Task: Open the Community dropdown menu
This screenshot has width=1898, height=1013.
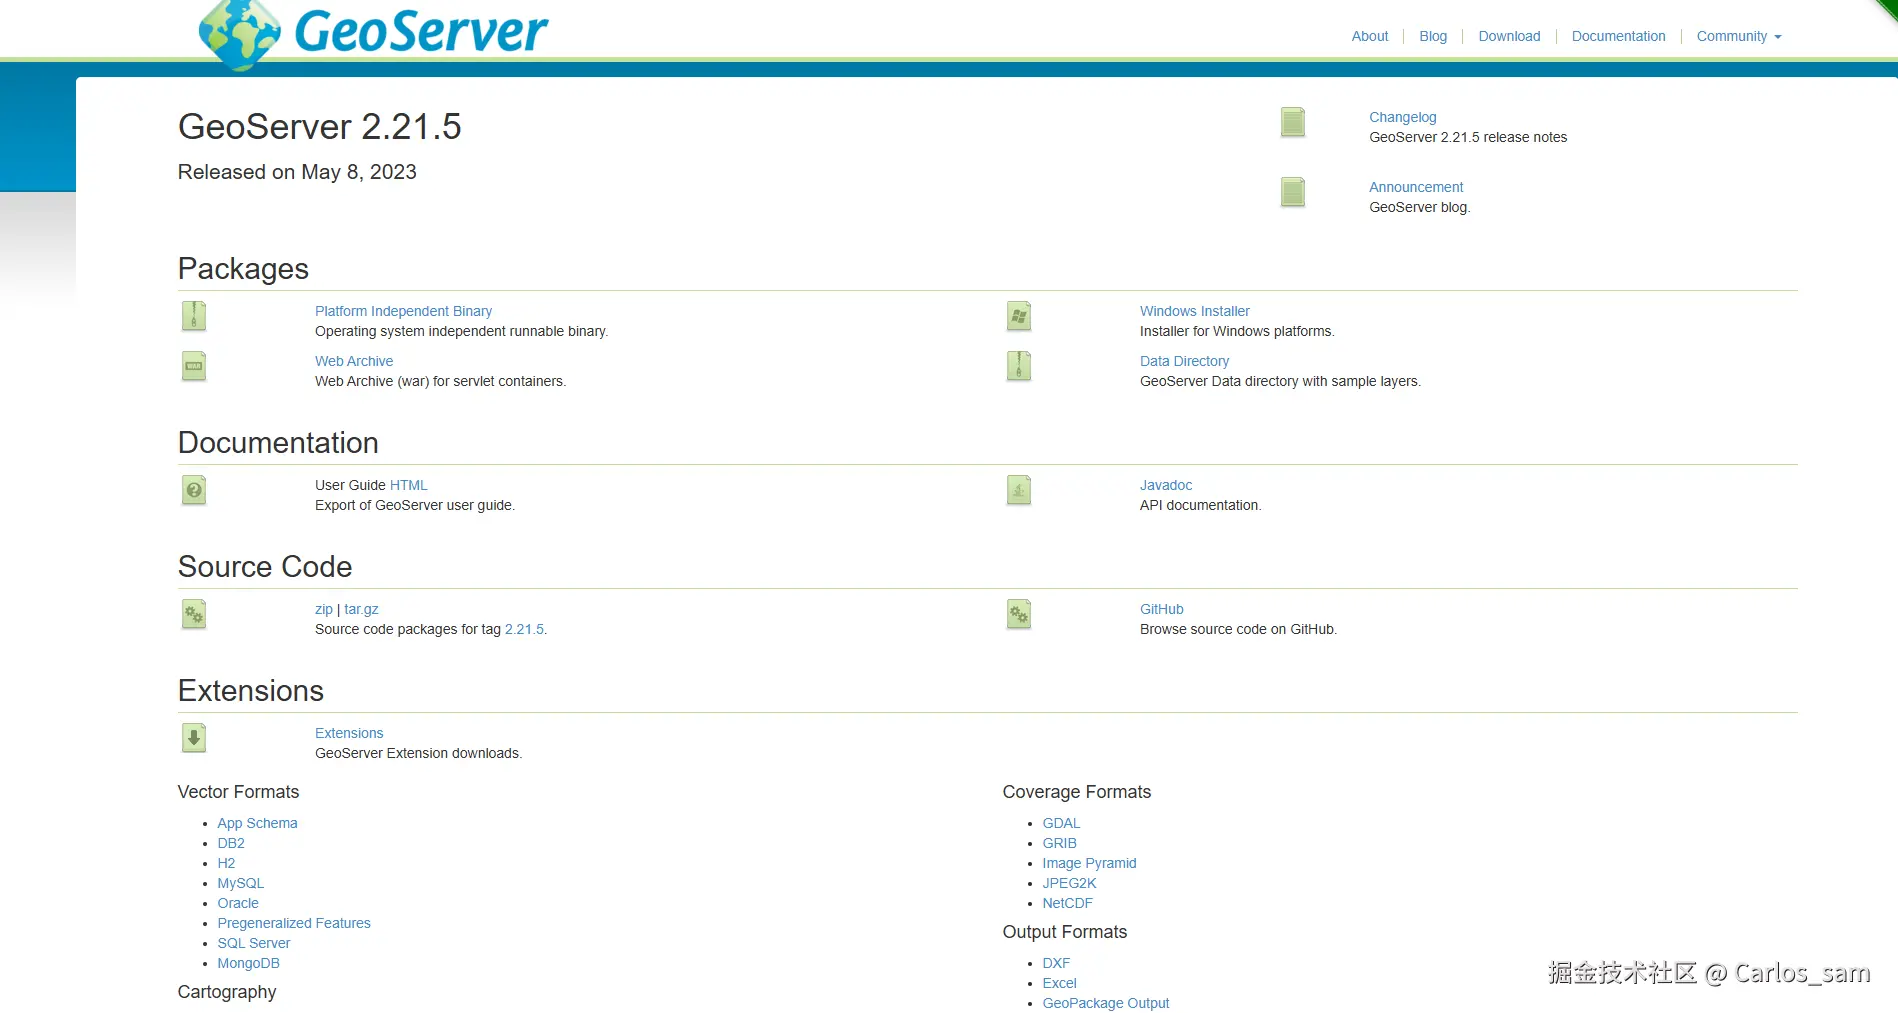Action: point(1739,36)
